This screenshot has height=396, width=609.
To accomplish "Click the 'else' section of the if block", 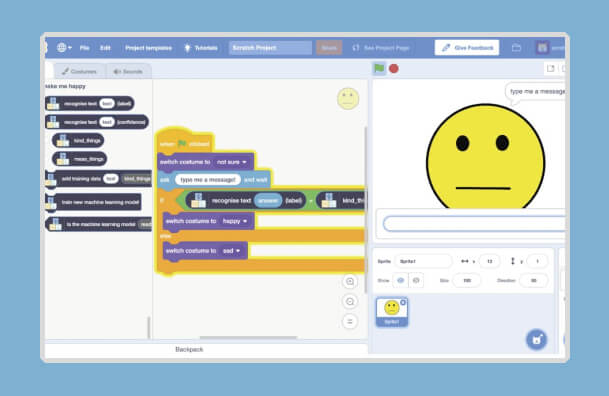I will tap(166, 236).
